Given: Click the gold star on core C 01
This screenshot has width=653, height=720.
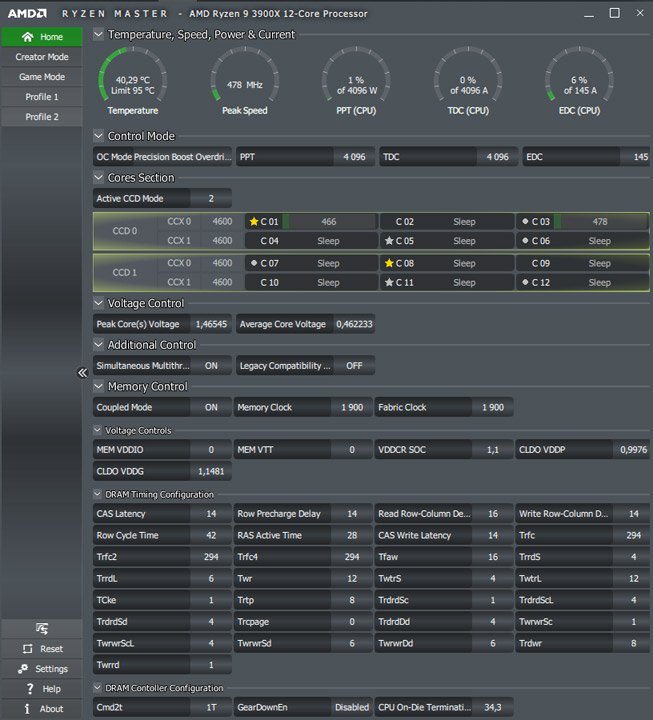Looking at the screenshot, I should (253, 221).
